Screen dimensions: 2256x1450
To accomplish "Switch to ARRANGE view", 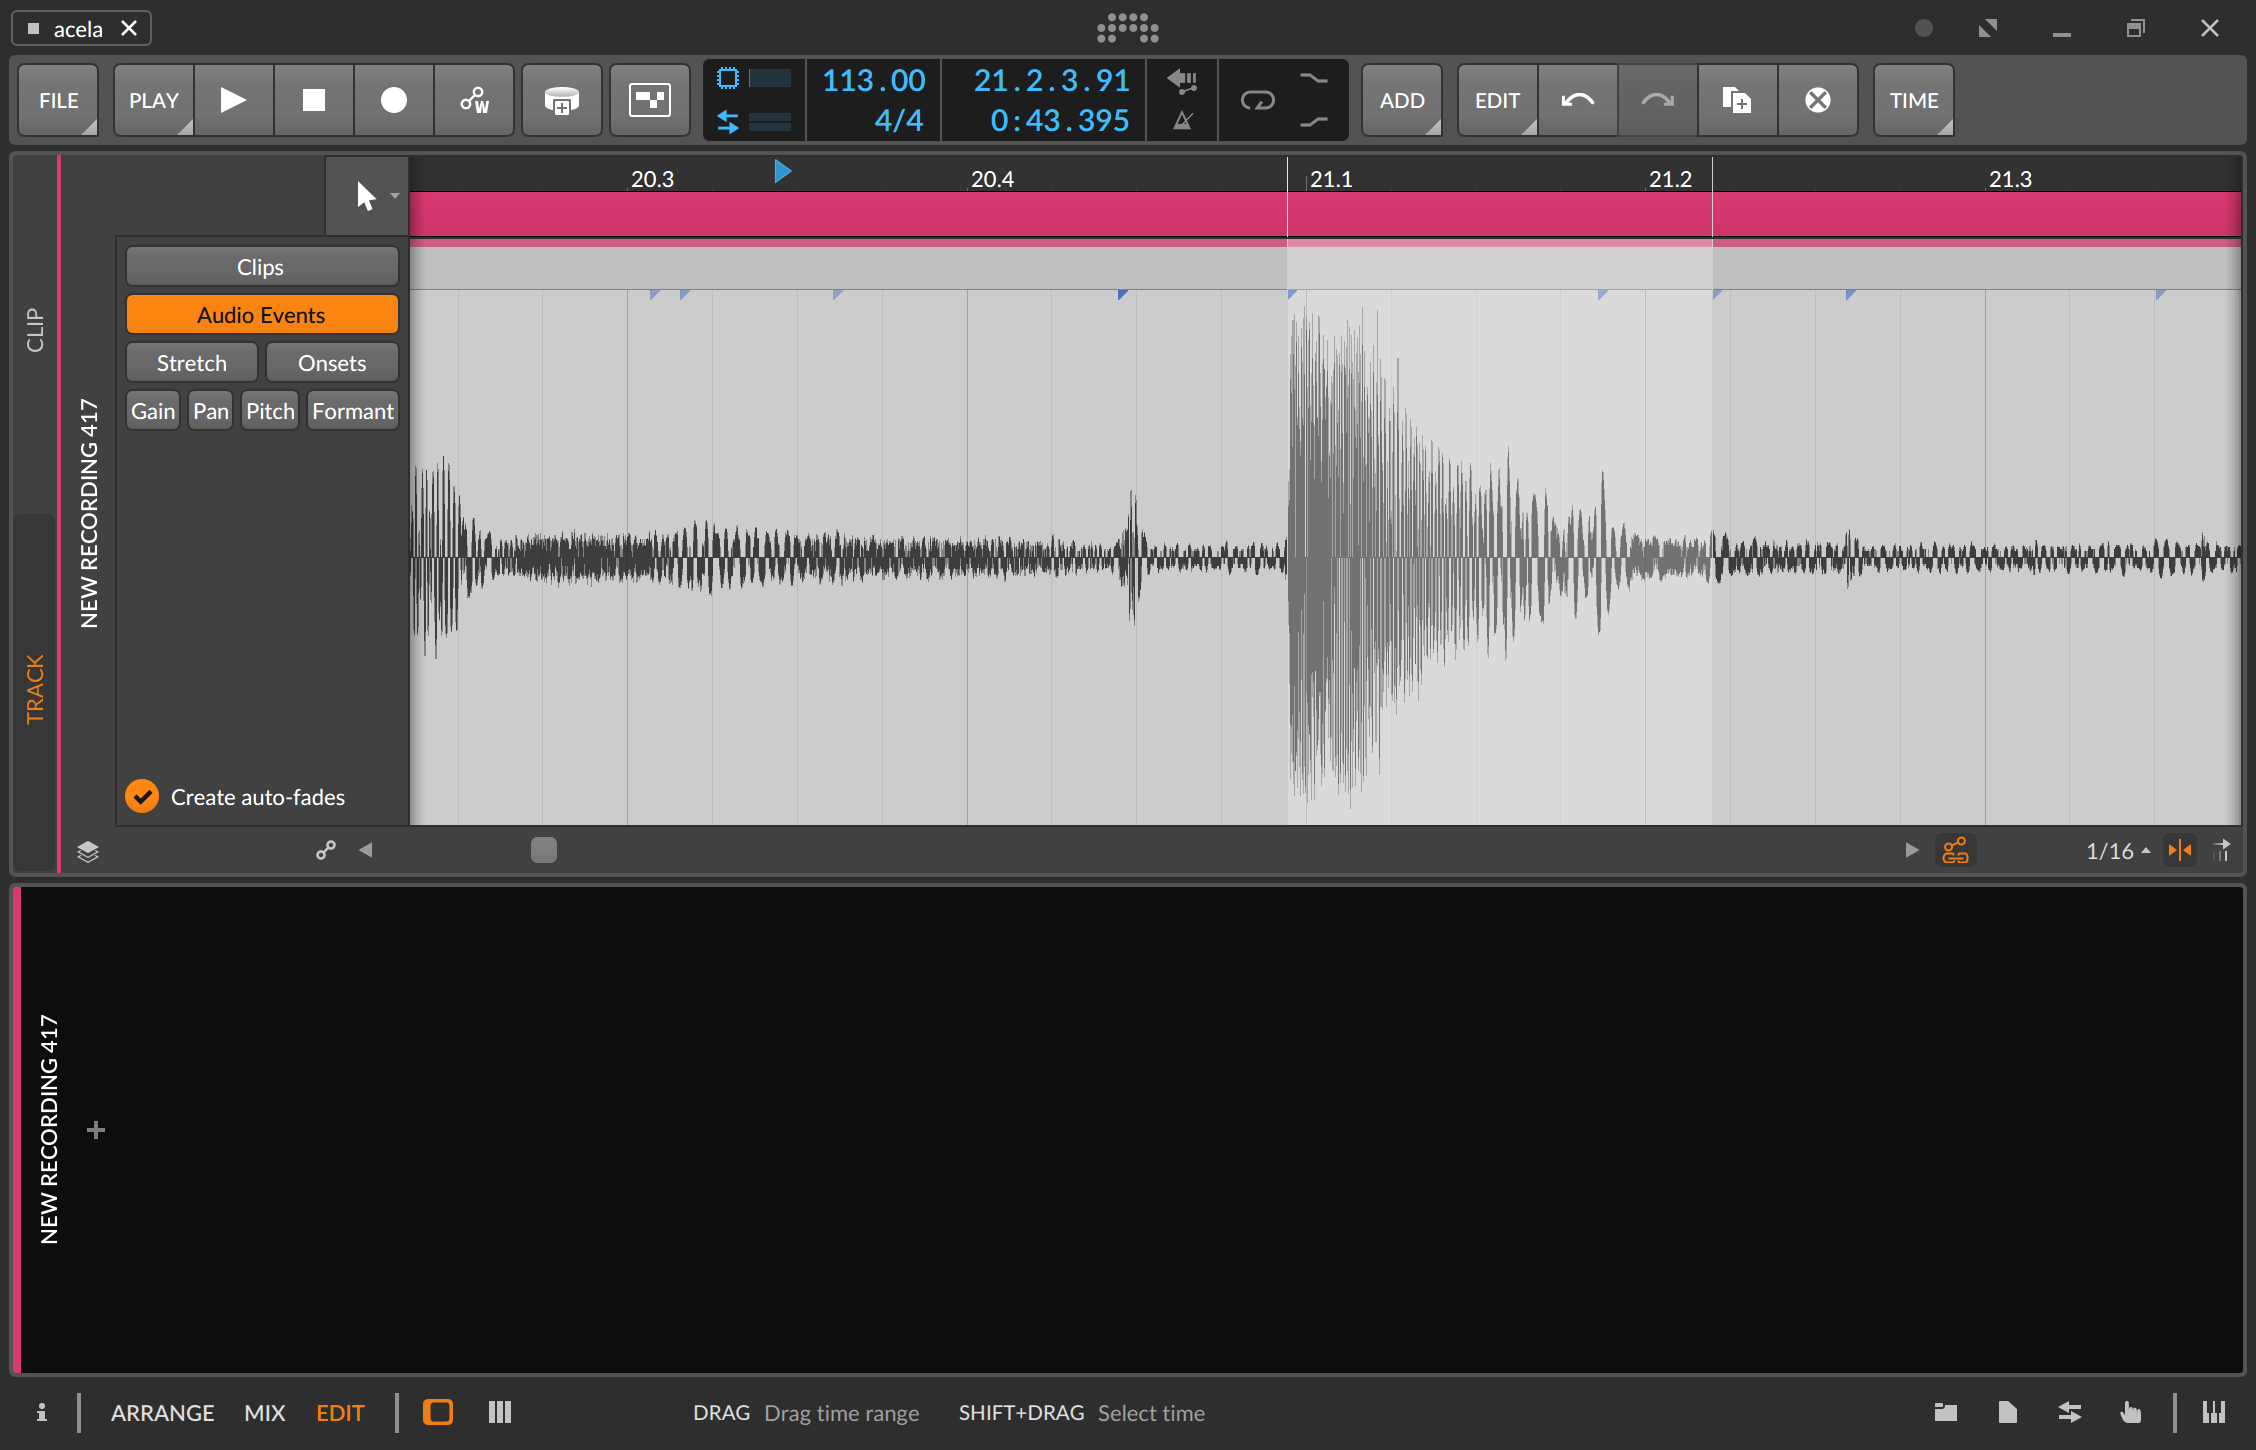I will [x=162, y=1413].
